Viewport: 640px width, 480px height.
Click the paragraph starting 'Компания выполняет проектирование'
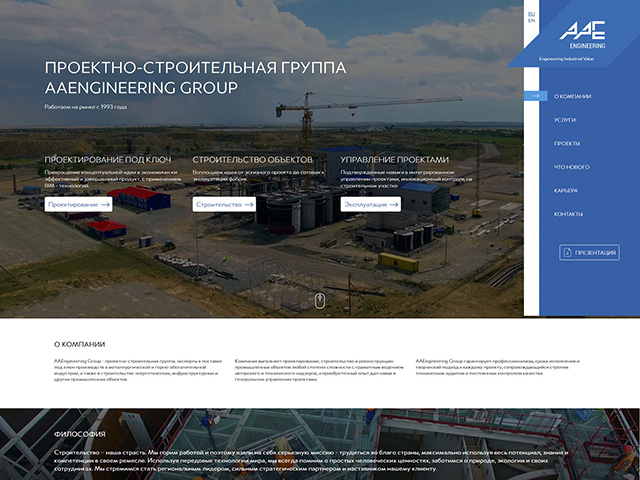[319, 370]
